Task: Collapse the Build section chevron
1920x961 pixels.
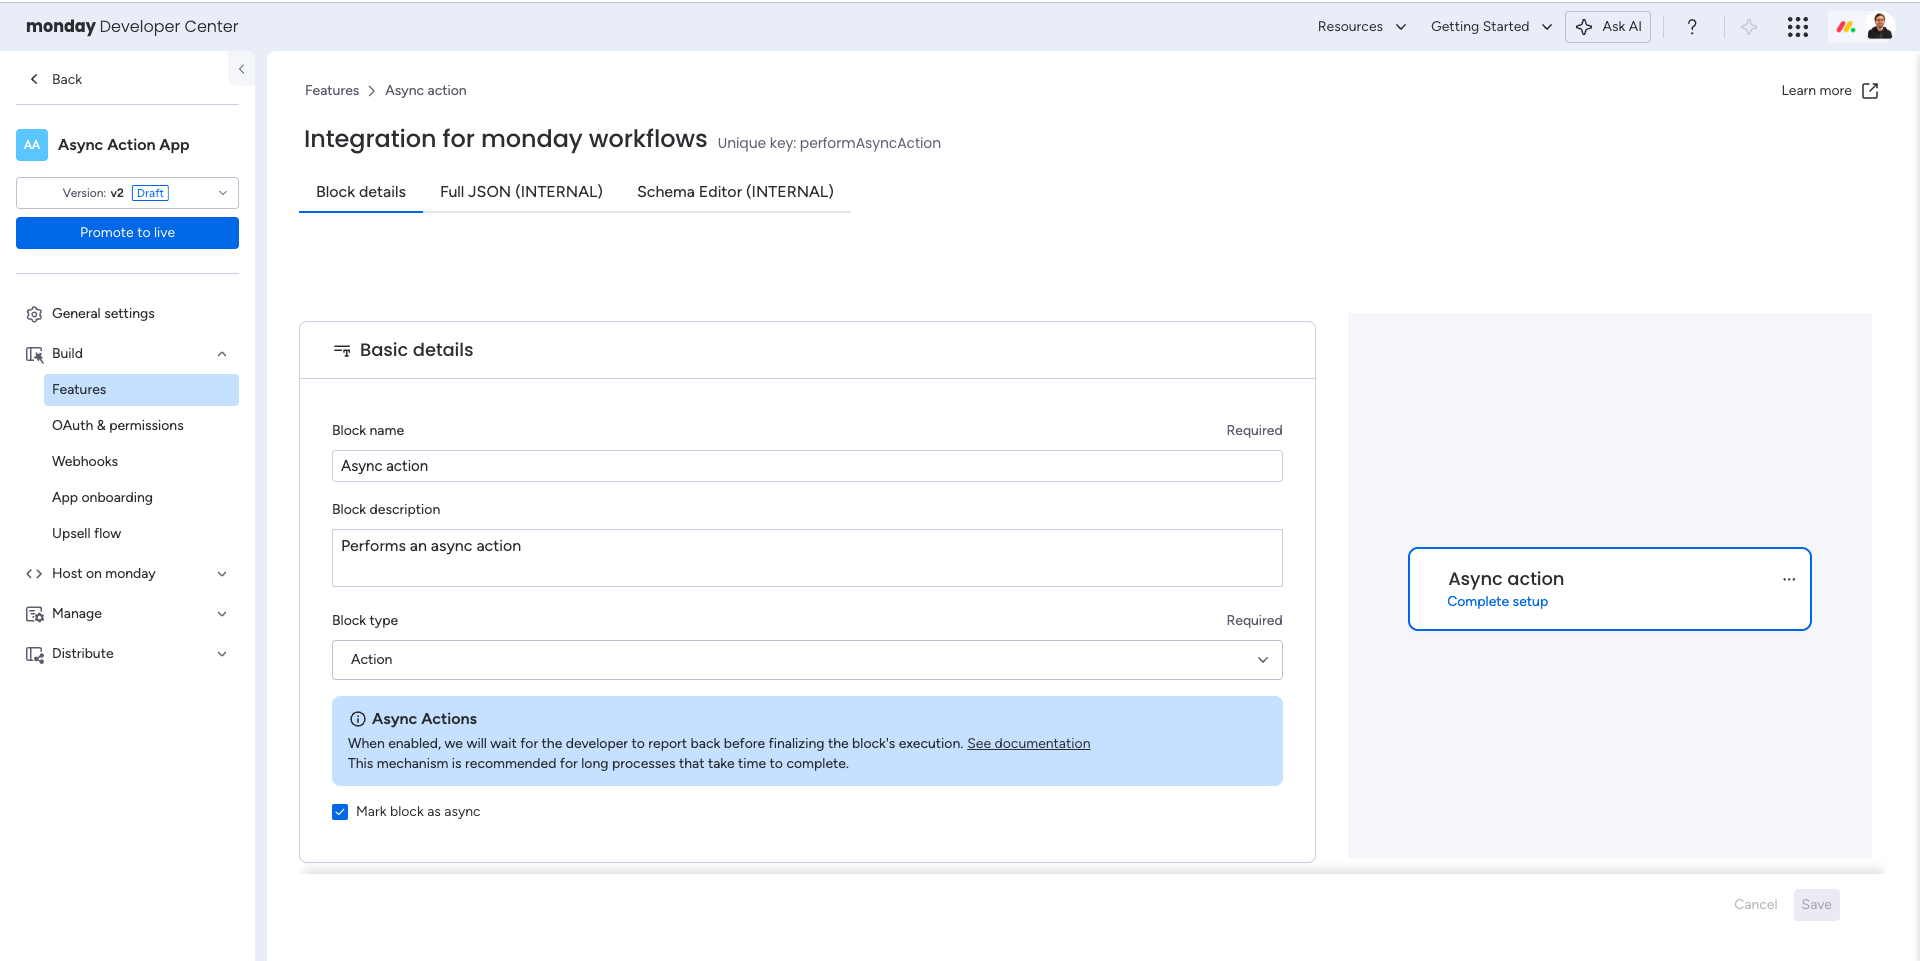Action: [x=222, y=354]
